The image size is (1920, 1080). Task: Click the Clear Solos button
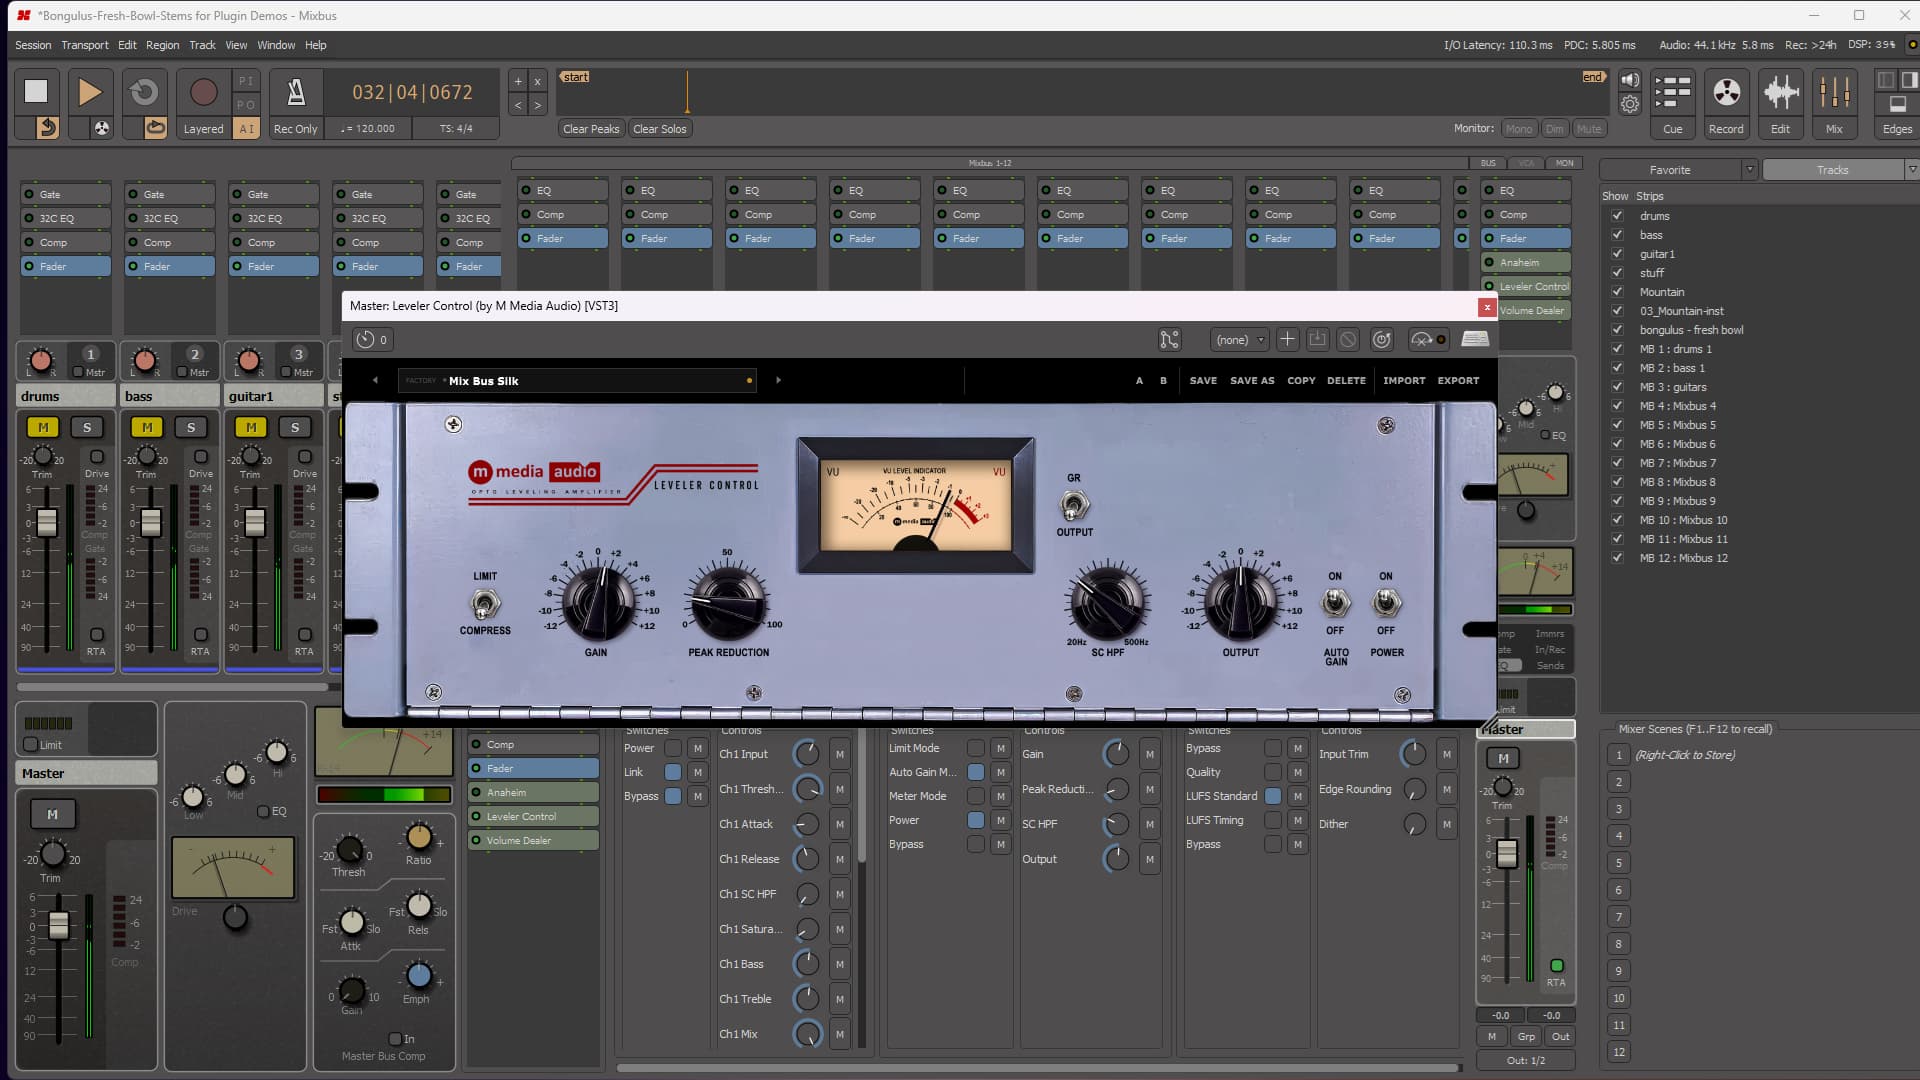[x=660, y=129]
